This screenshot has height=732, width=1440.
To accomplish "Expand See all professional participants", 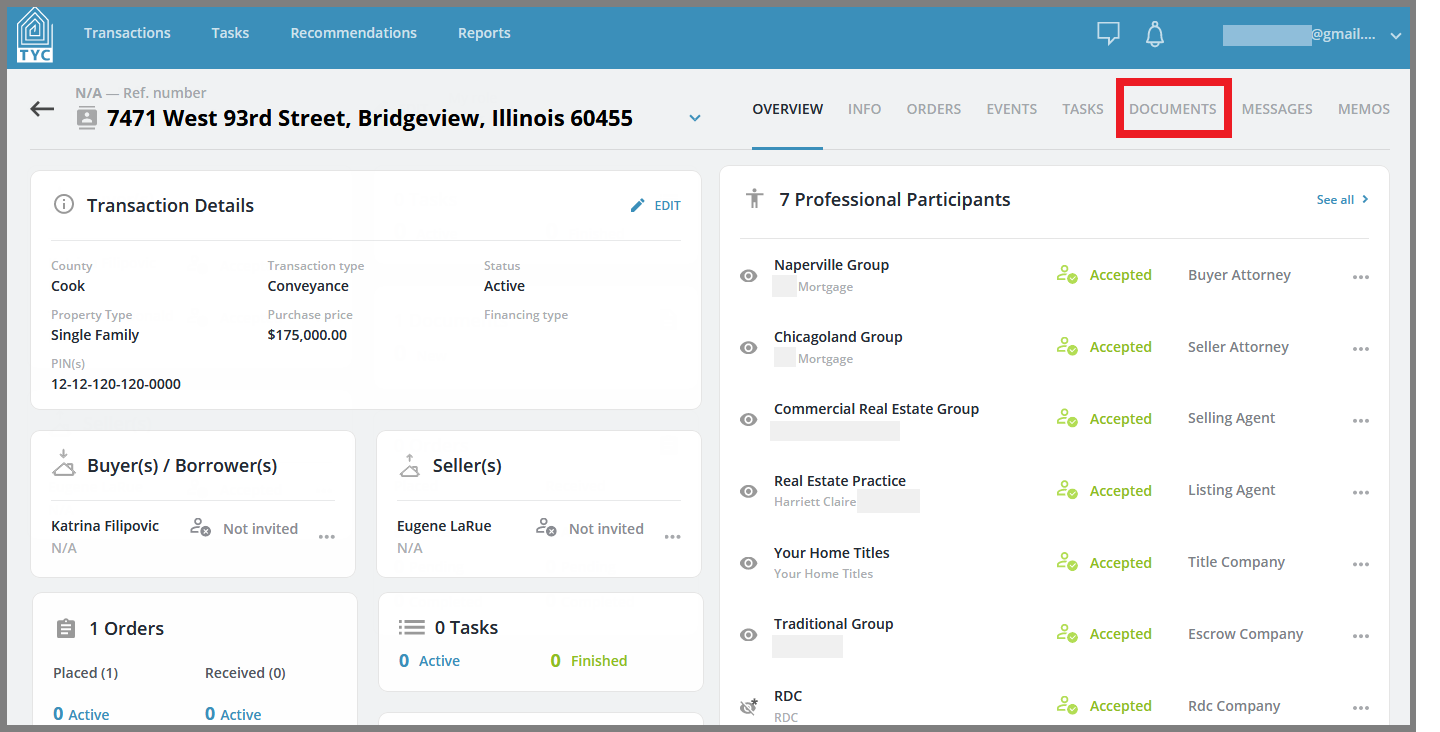I will [1342, 200].
